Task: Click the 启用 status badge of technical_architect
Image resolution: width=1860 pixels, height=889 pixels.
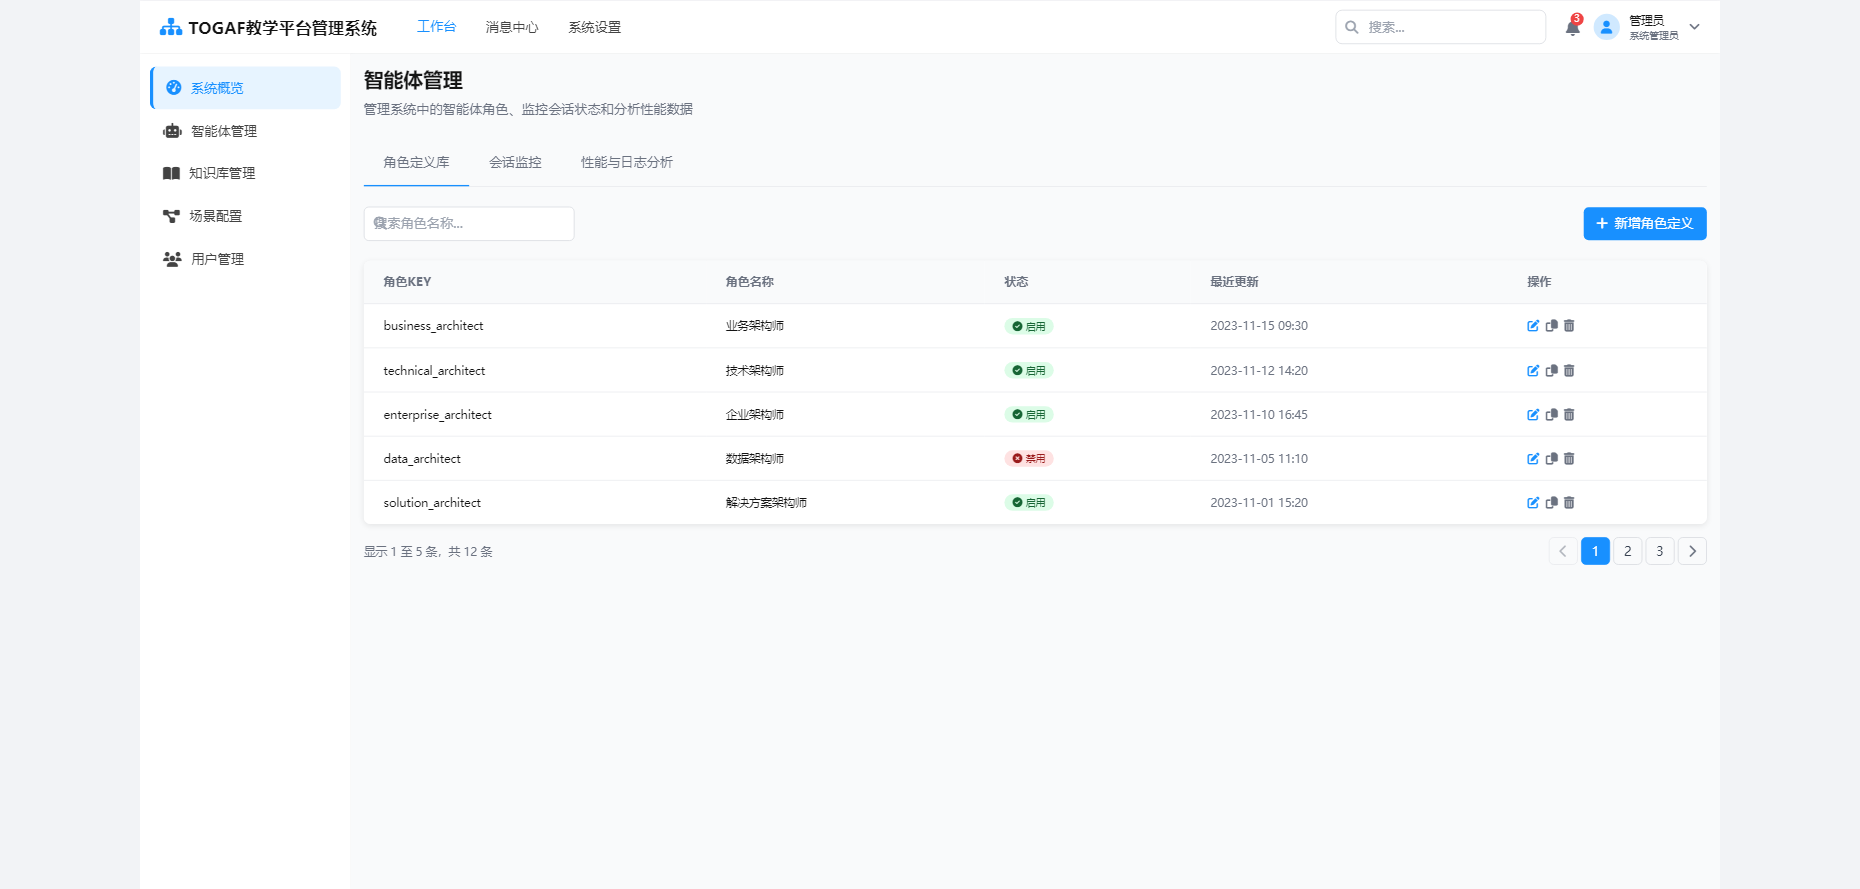Action: pyautogui.click(x=1029, y=371)
